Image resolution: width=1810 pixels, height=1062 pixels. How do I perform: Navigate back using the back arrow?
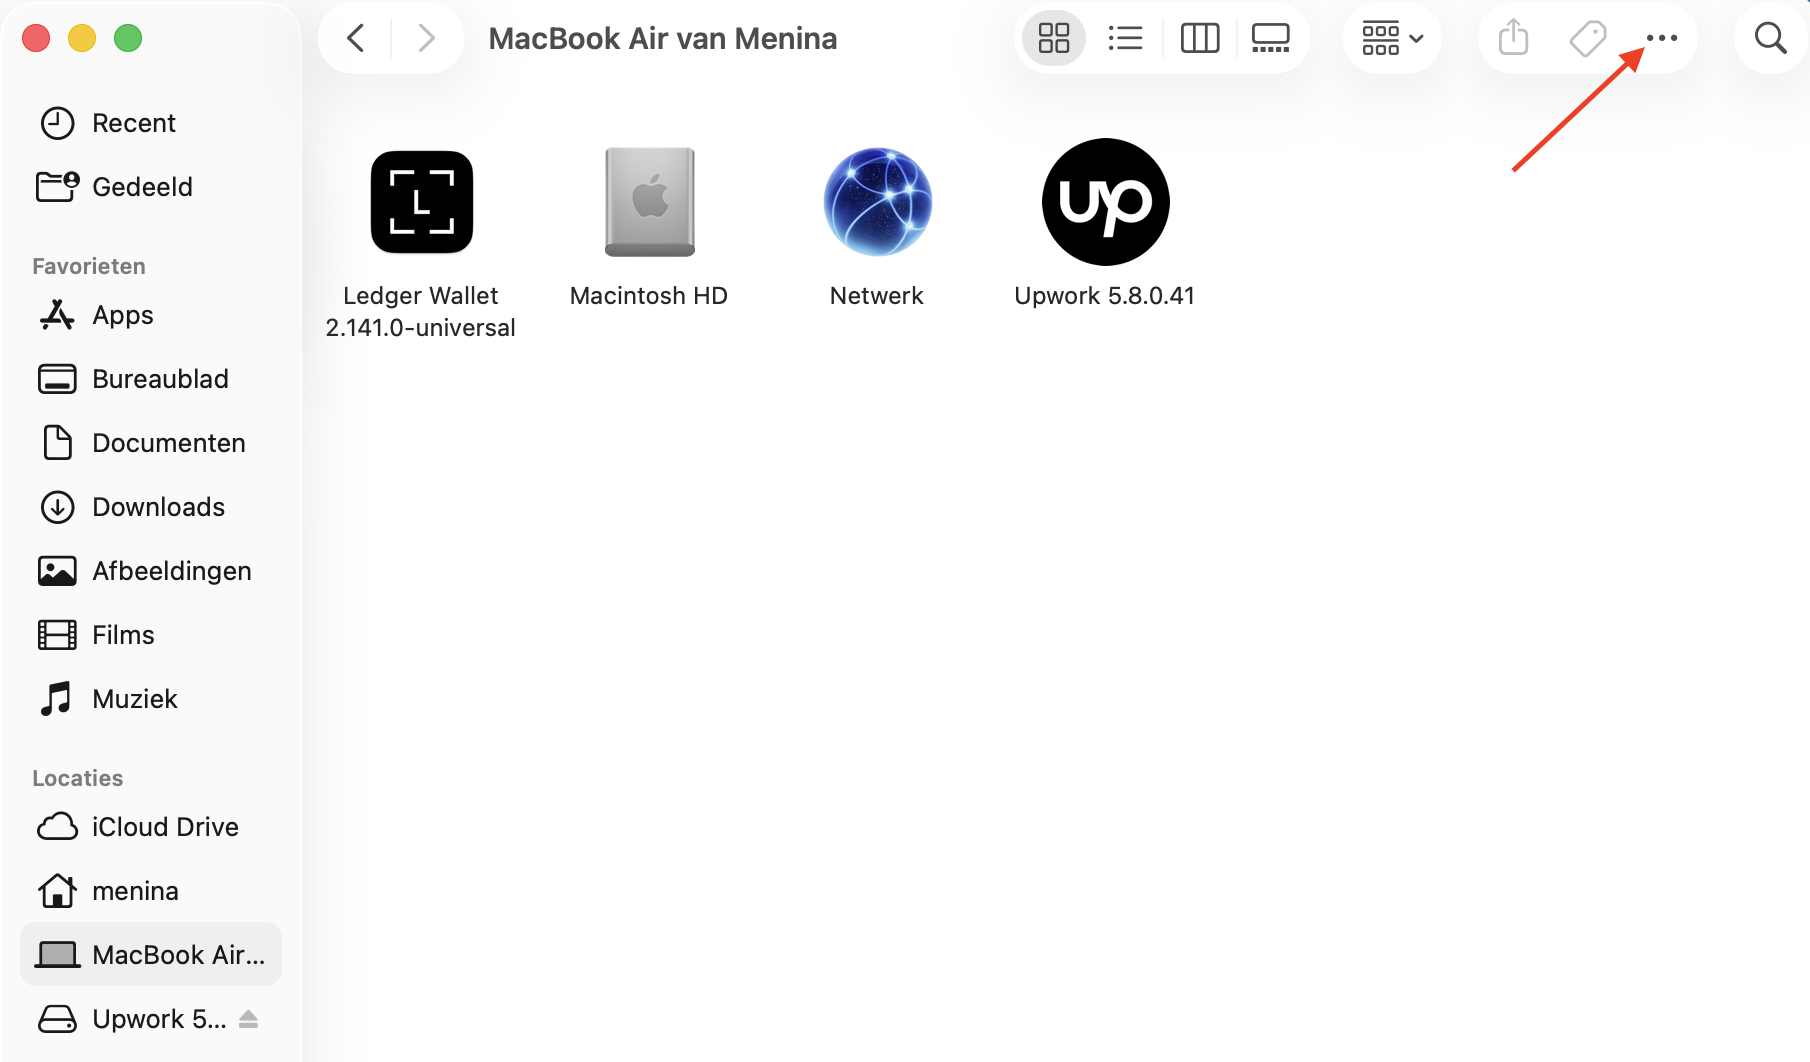tap(355, 38)
